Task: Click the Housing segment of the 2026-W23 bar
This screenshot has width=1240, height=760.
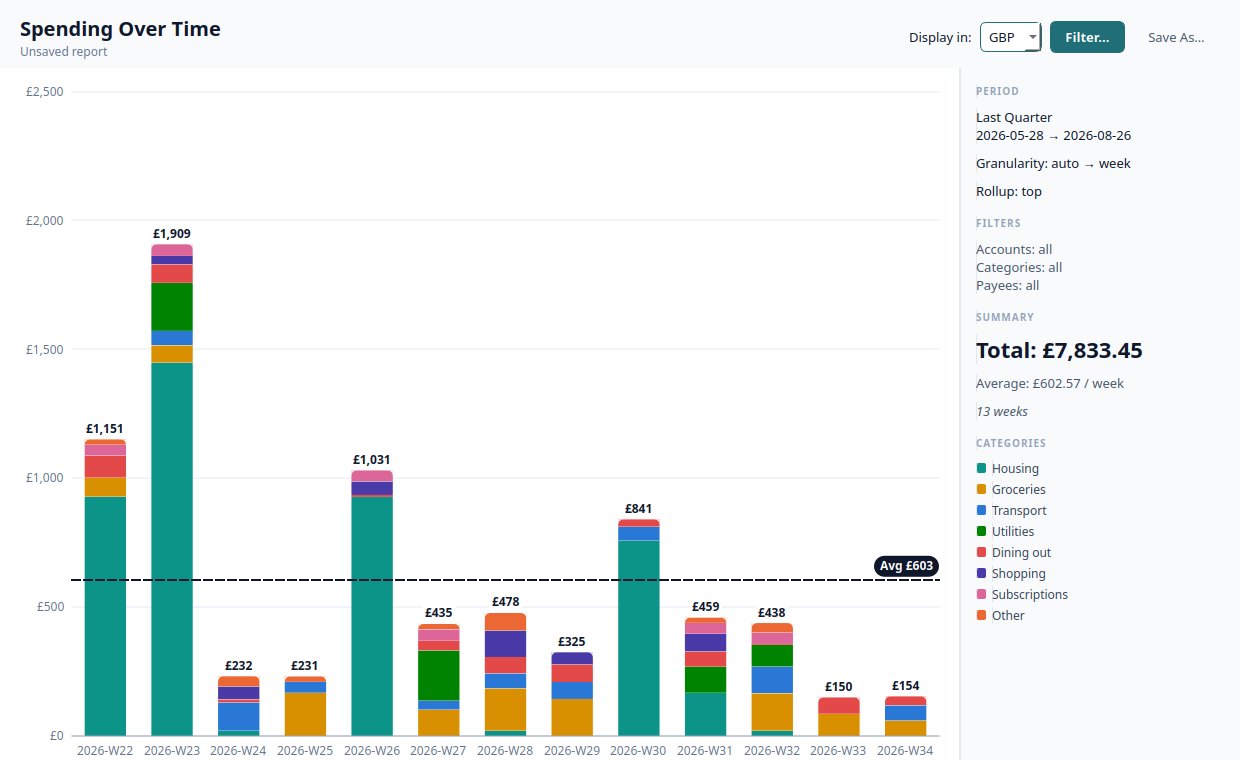Action: 172,549
